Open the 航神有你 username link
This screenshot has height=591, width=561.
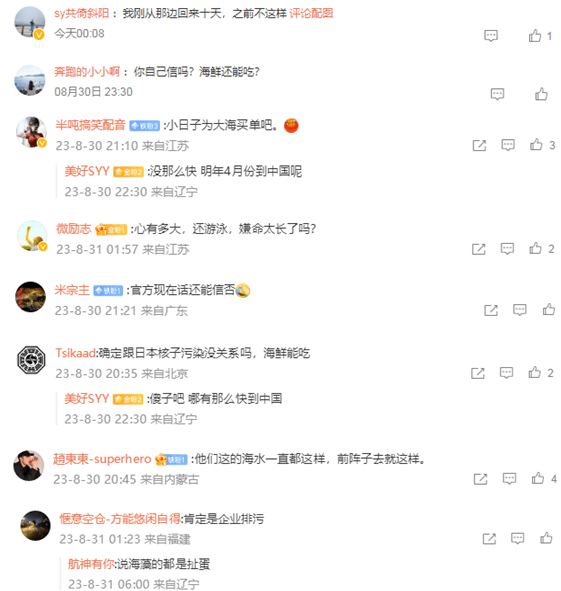pos(91,564)
